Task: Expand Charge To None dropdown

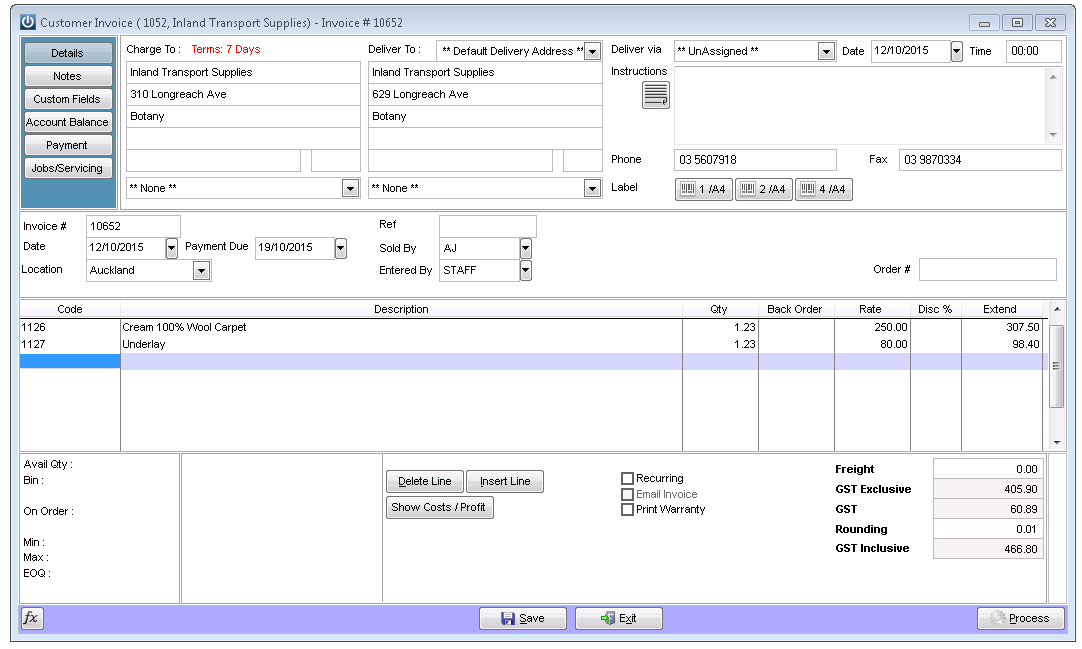Action: (351, 188)
